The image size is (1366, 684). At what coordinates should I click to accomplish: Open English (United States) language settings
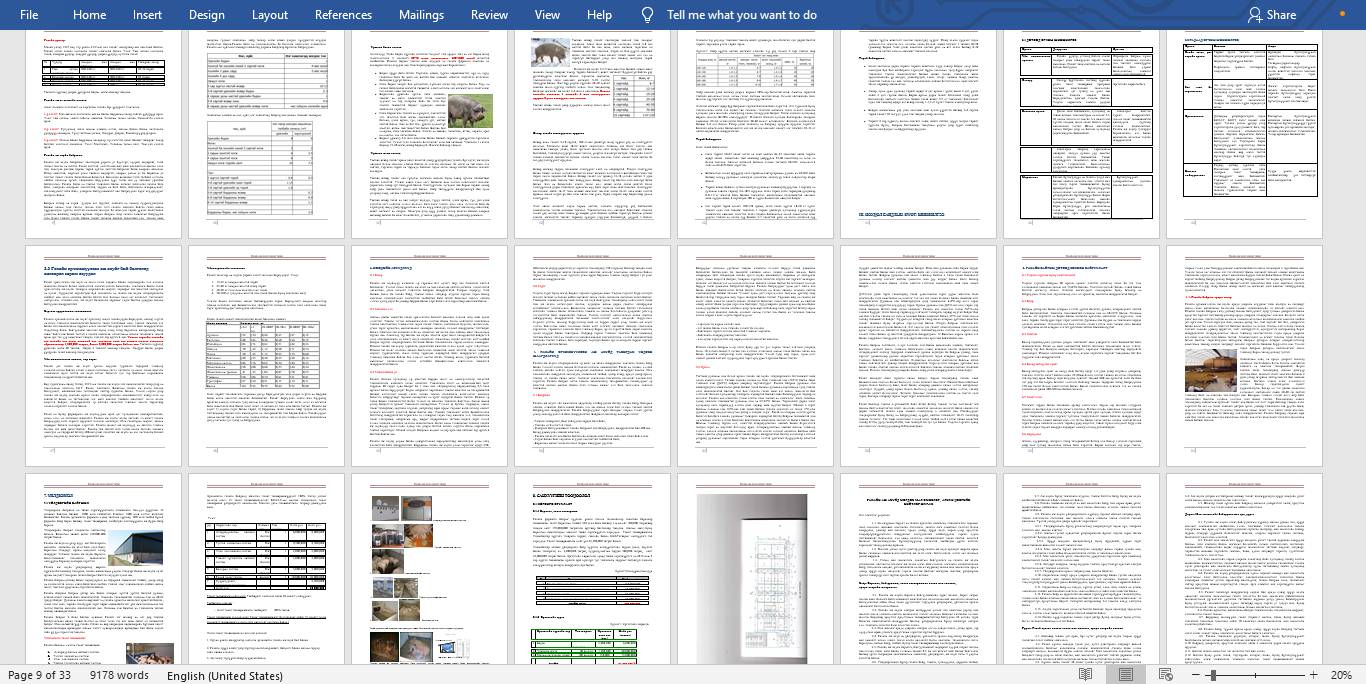pos(225,675)
